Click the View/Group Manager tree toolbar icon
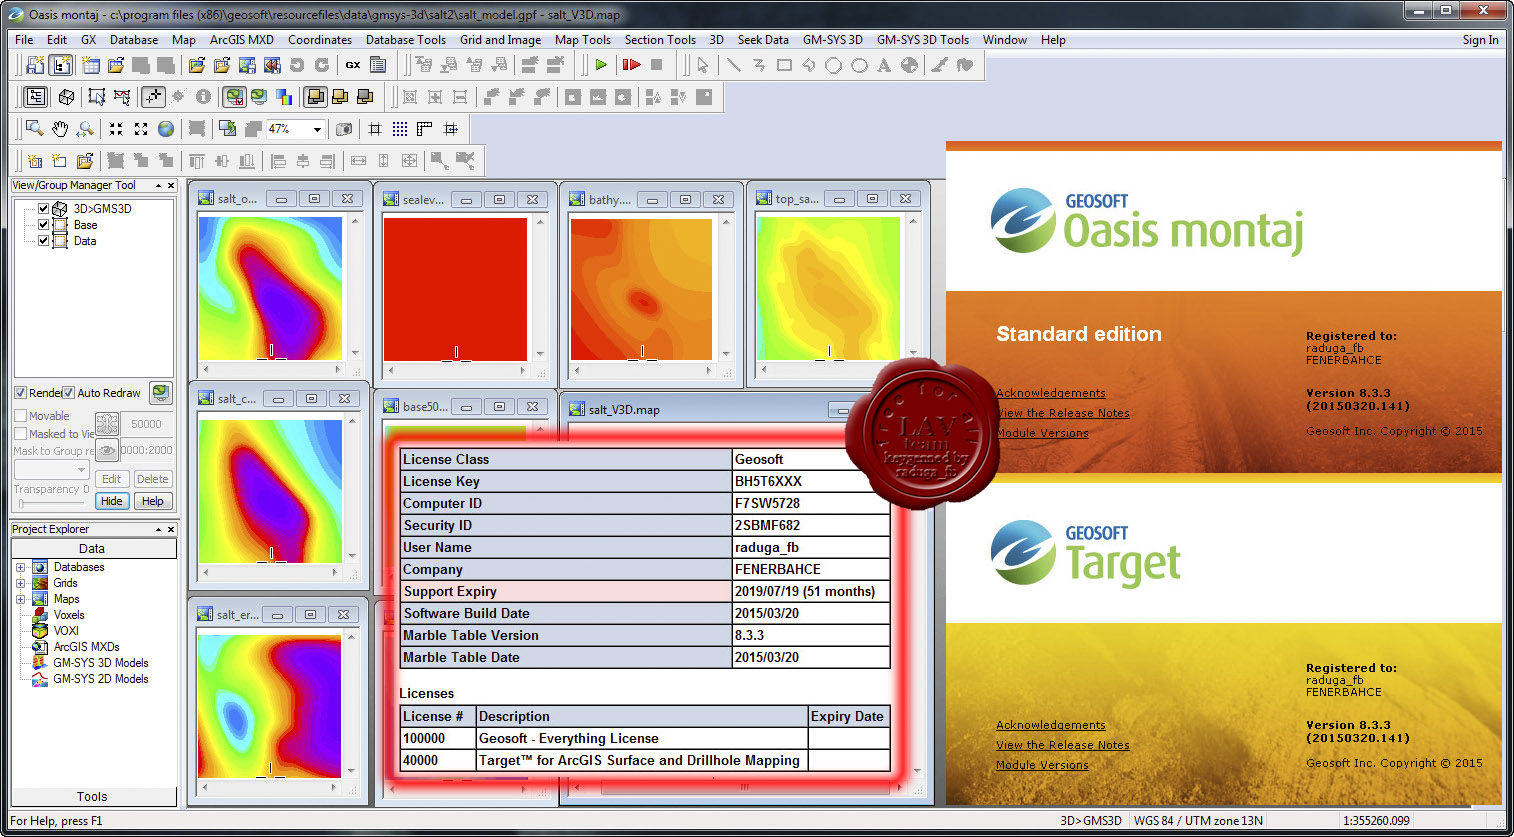1514x837 pixels. click(35, 97)
